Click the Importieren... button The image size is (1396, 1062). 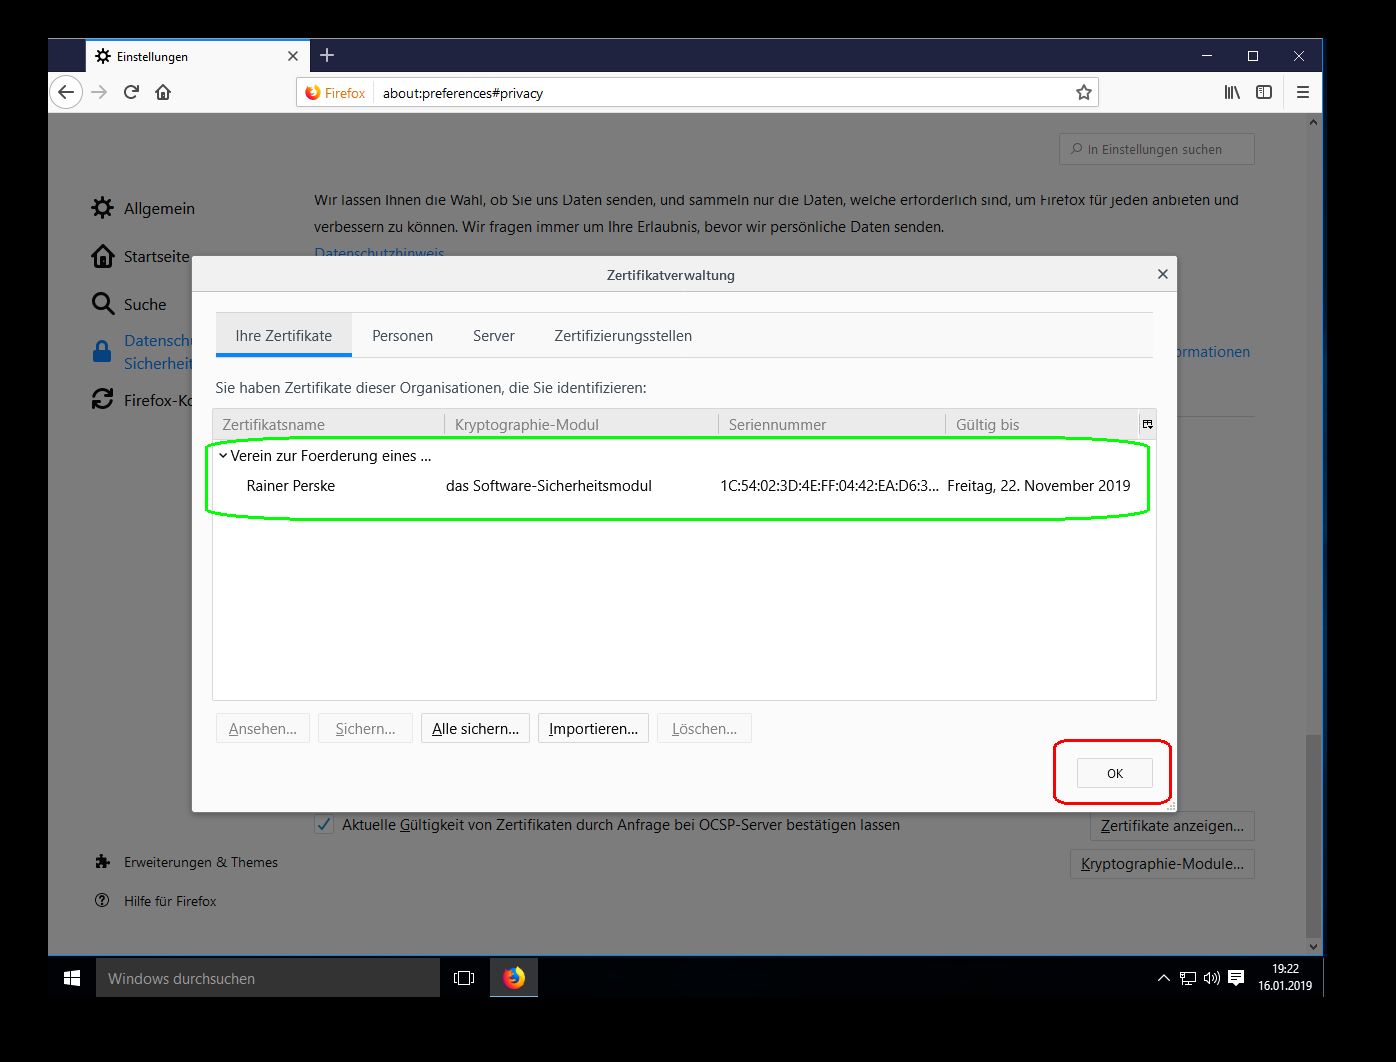pos(593,729)
